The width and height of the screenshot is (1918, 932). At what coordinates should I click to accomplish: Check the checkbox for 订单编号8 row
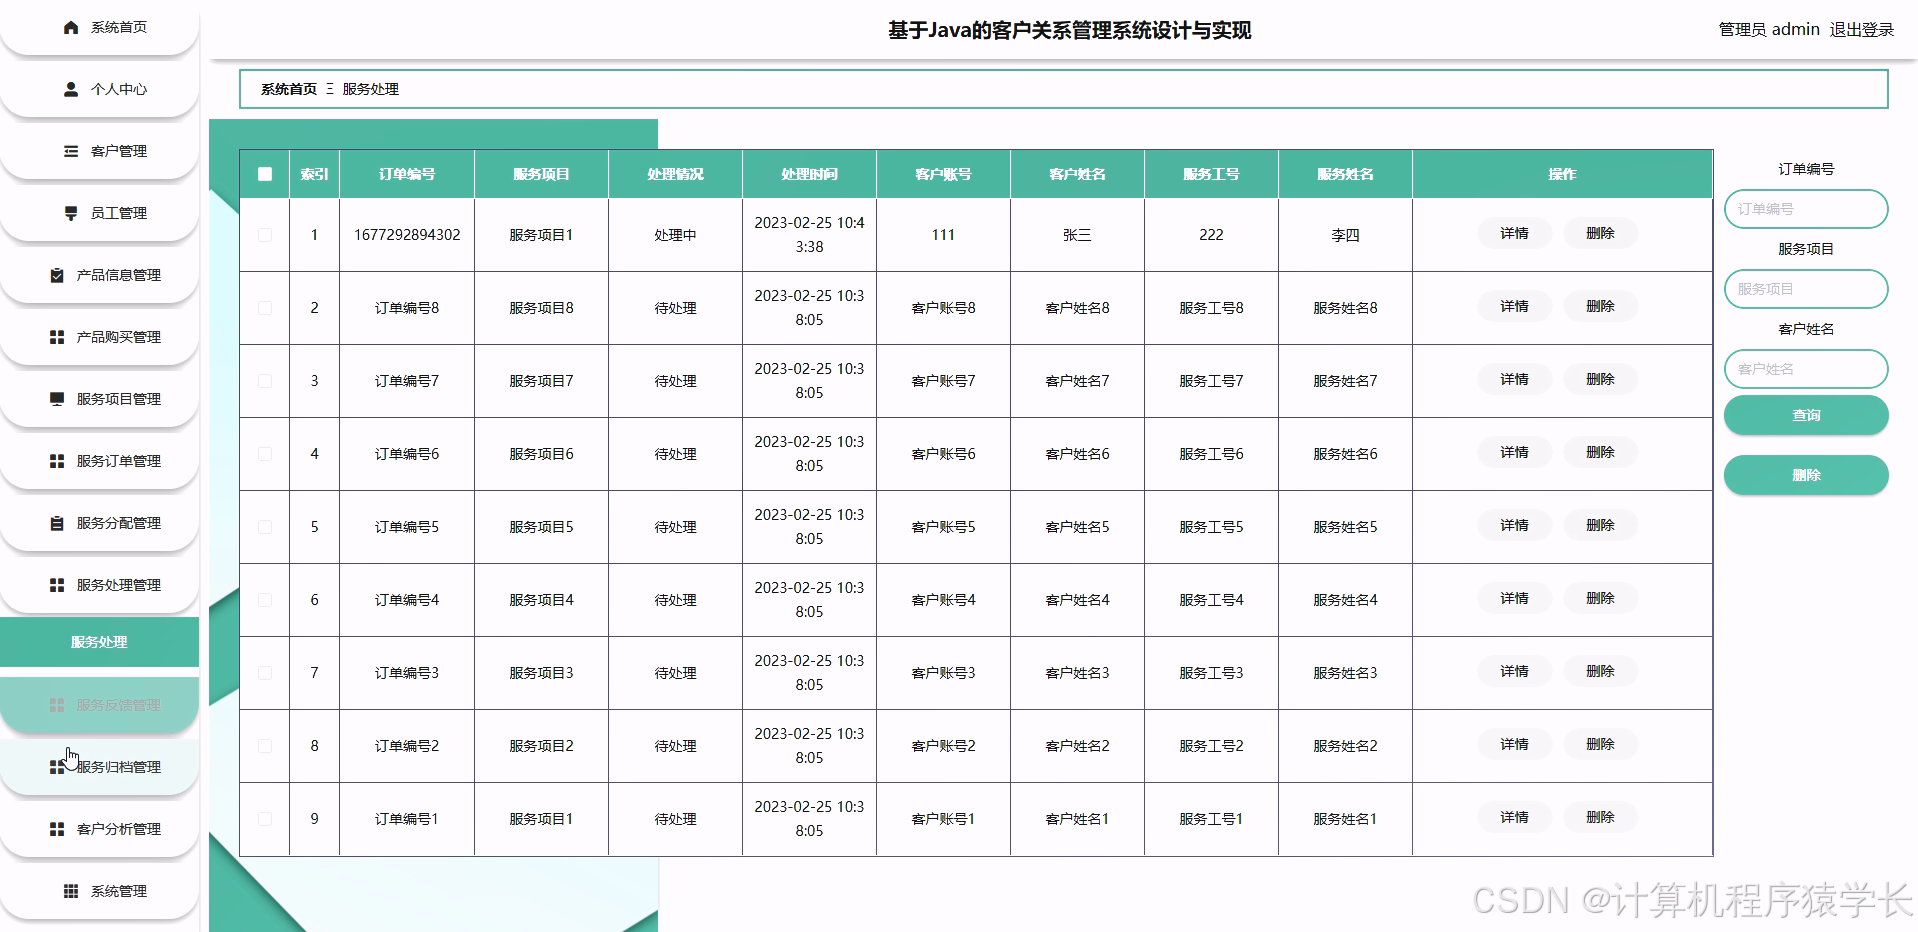(x=265, y=308)
